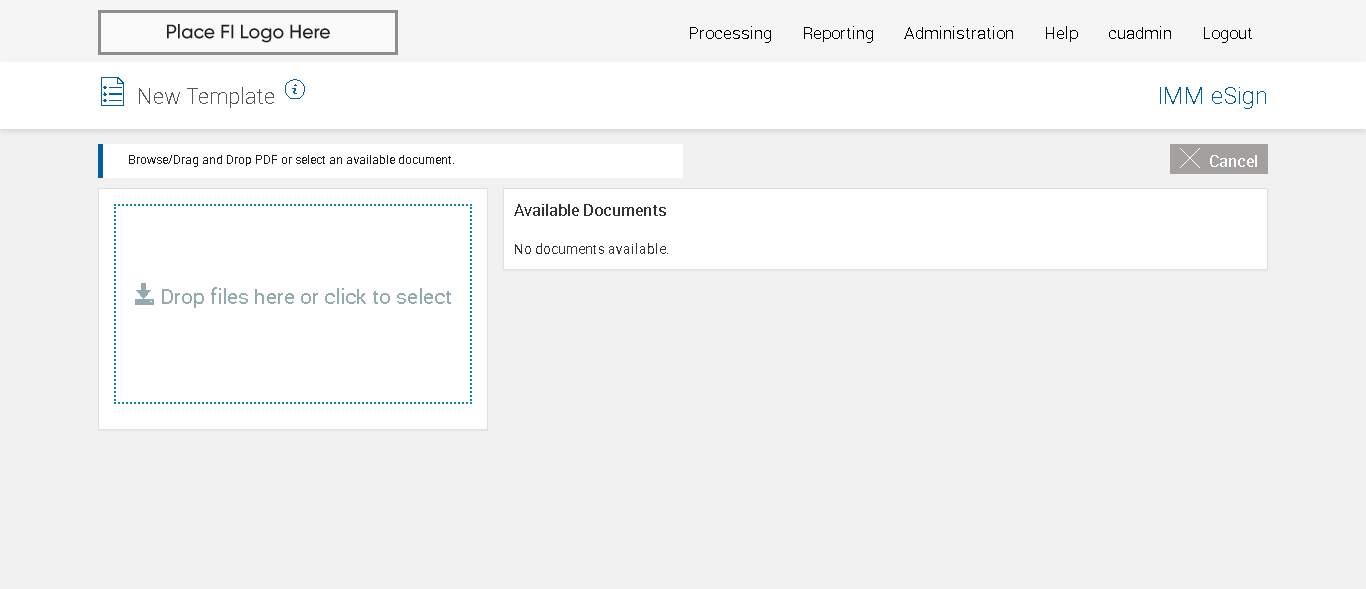Expand the cuadmin user menu
The width and height of the screenshot is (1366, 589).
pyautogui.click(x=1139, y=33)
